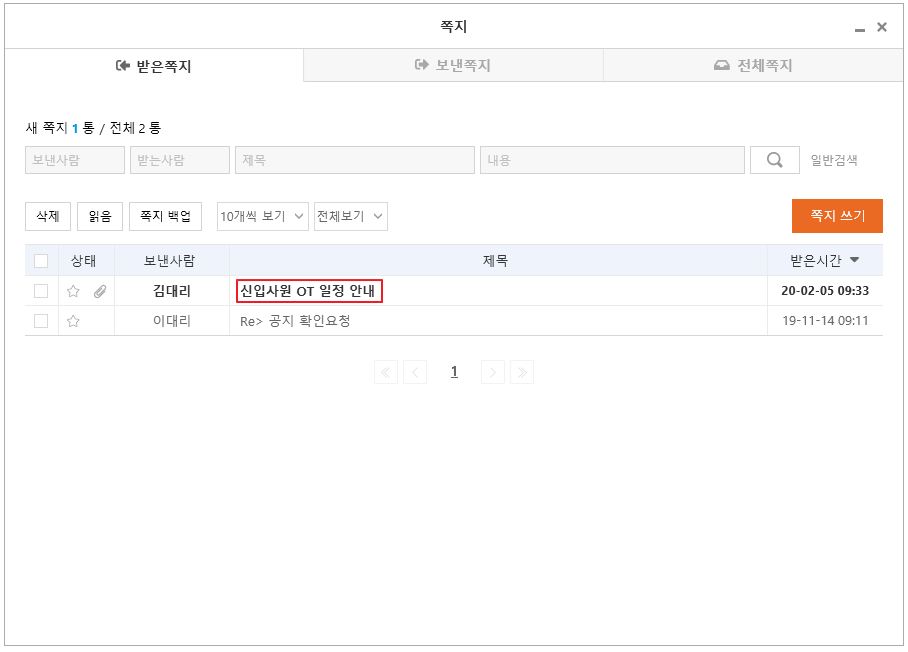Viewport: 908px width, 652px height.
Task: Jump to the last page arrow
Action: [522, 372]
